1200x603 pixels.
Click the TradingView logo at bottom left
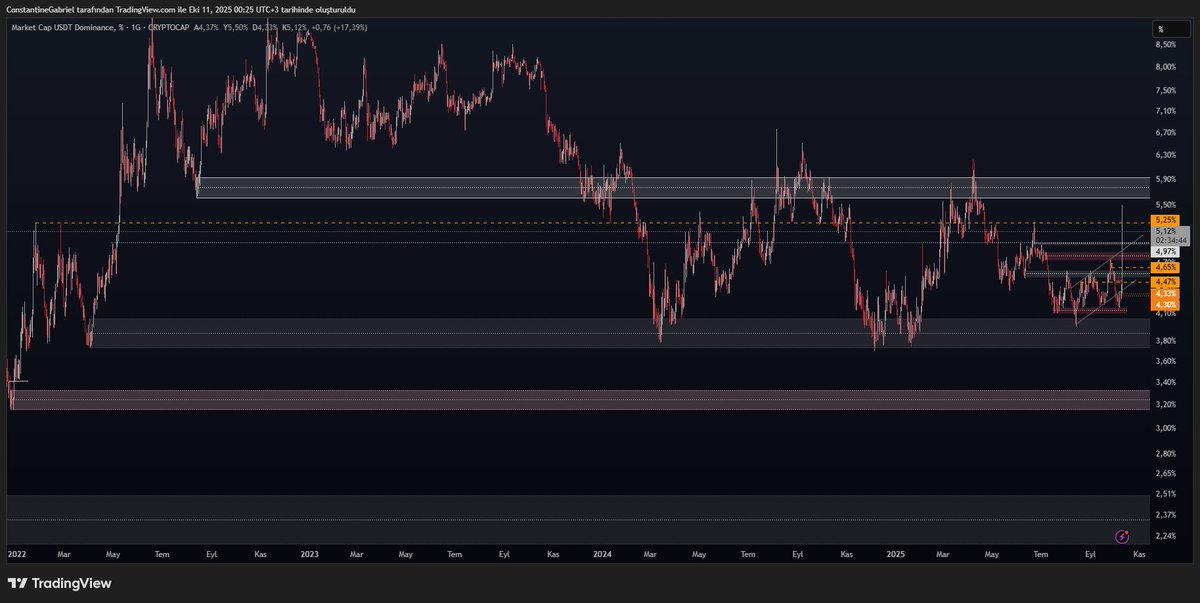coord(59,583)
